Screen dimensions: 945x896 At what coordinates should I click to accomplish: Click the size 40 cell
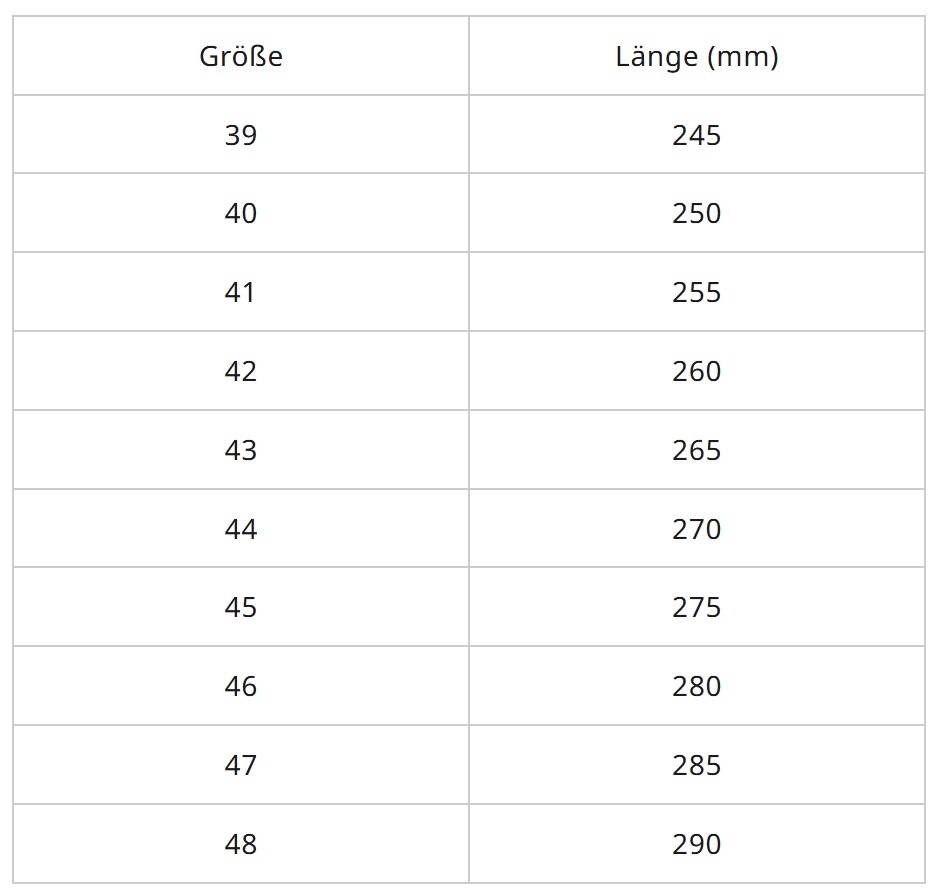click(x=241, y=214)
